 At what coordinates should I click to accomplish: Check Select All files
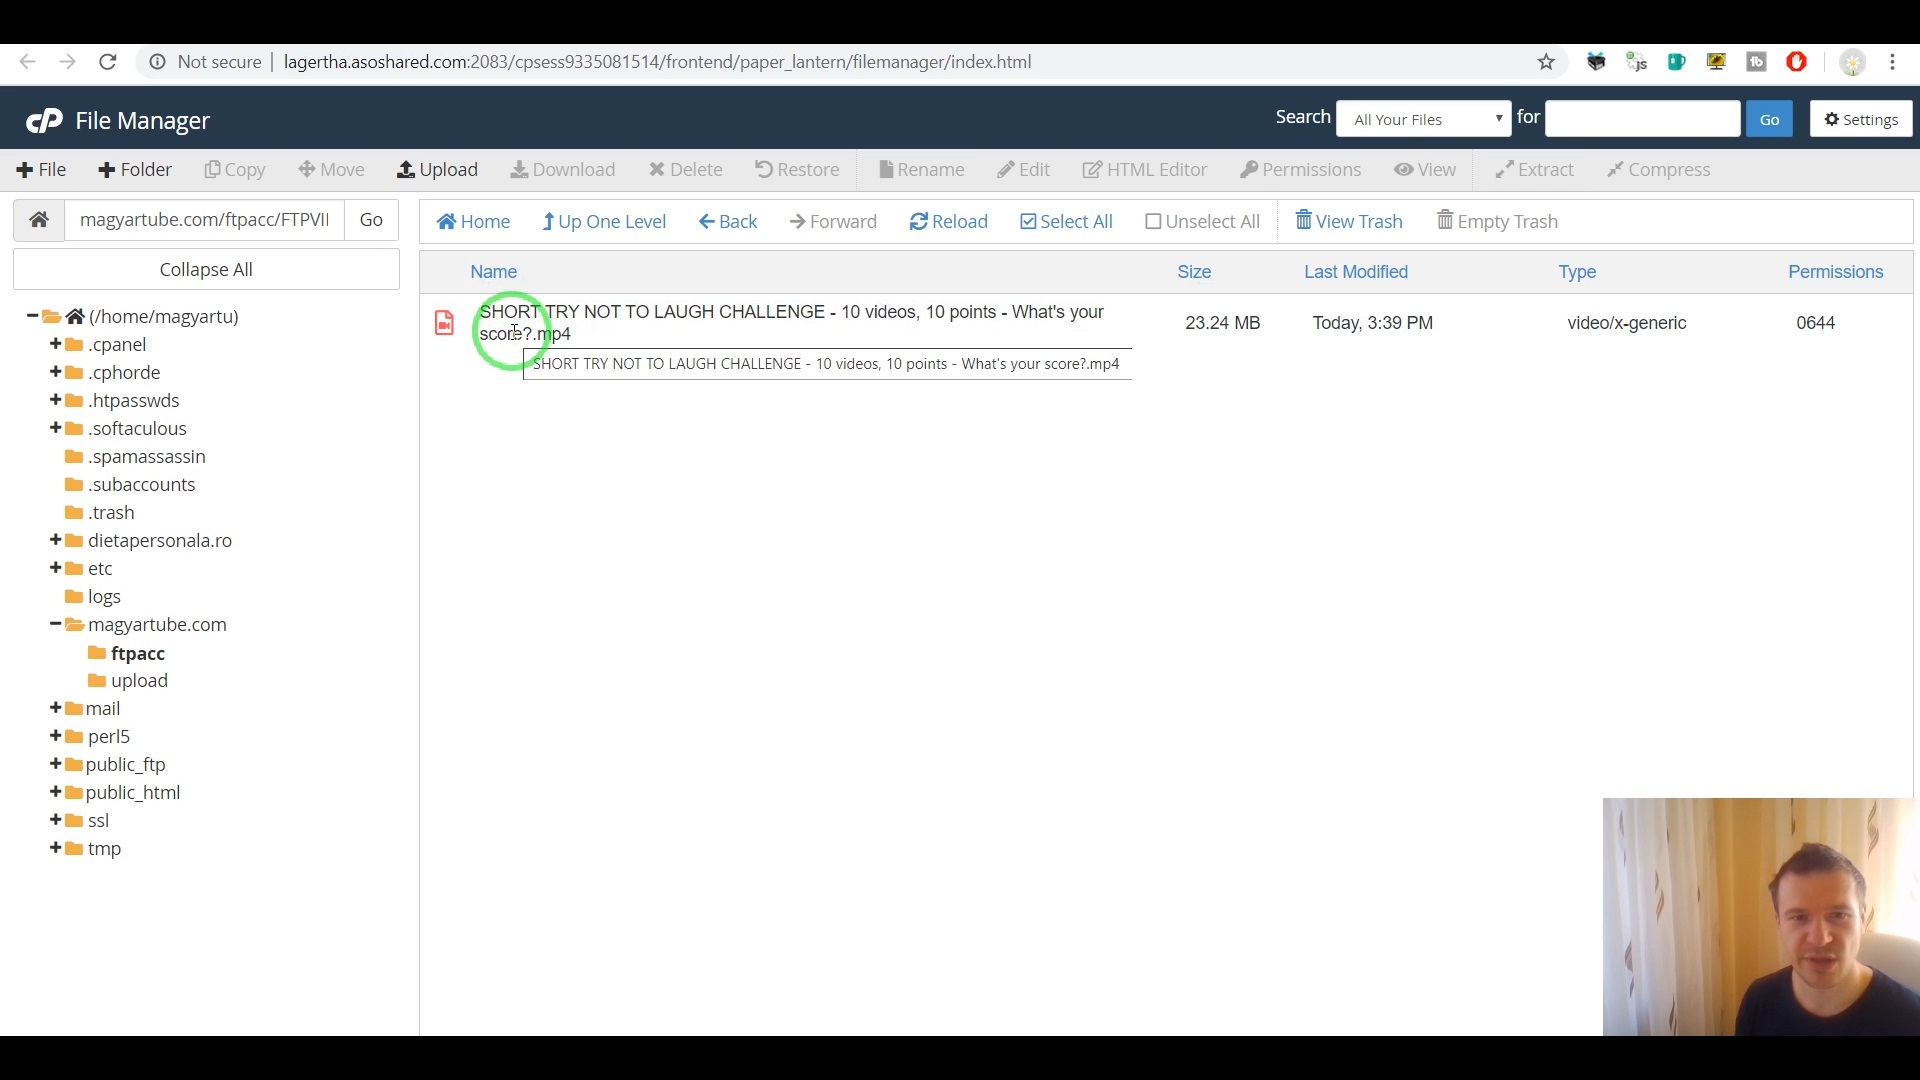[1066, 222]
